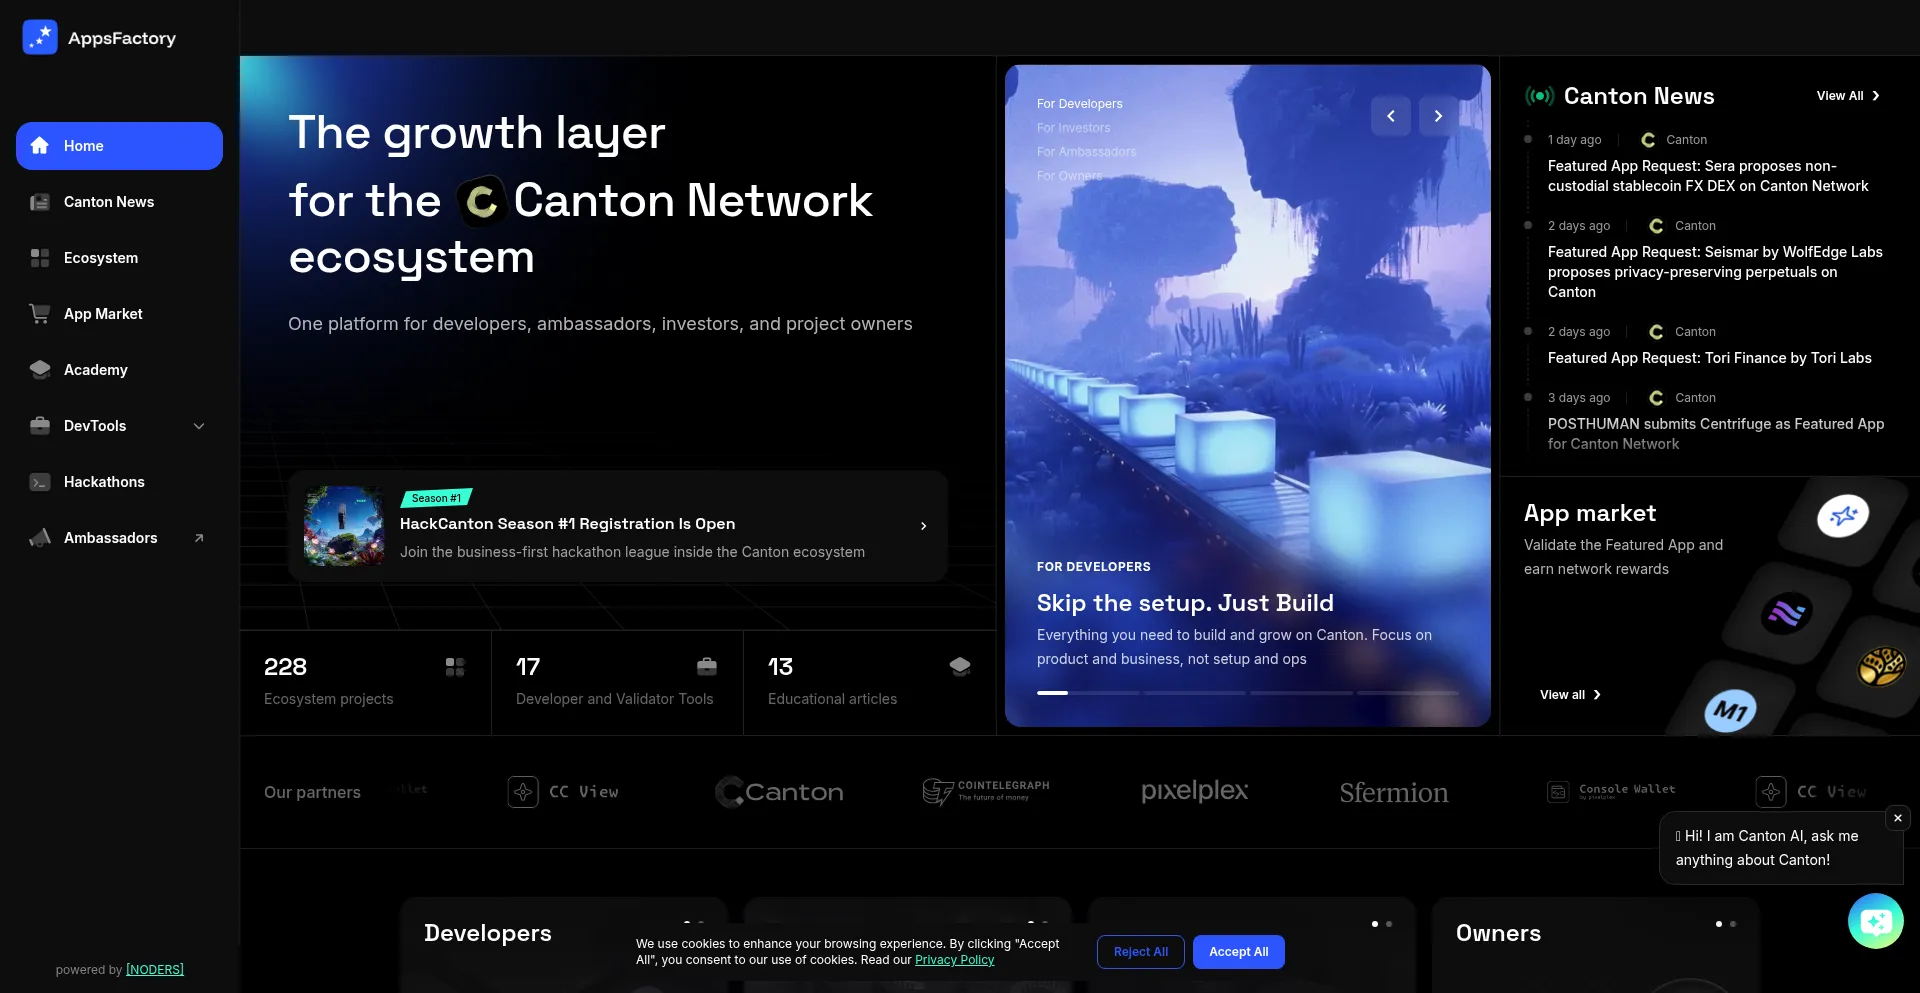This screenshot has height=993, width=1920.
Task: Open Home in the sidebar
Action: [119, 146]
